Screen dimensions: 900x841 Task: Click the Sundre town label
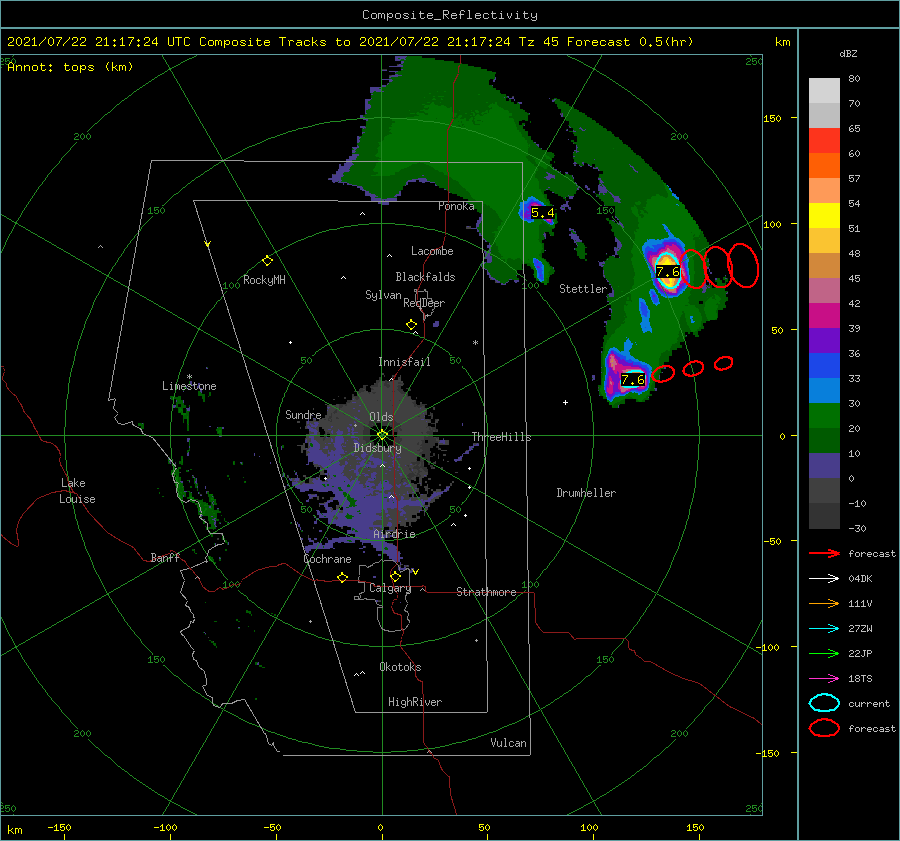point(303,415)
